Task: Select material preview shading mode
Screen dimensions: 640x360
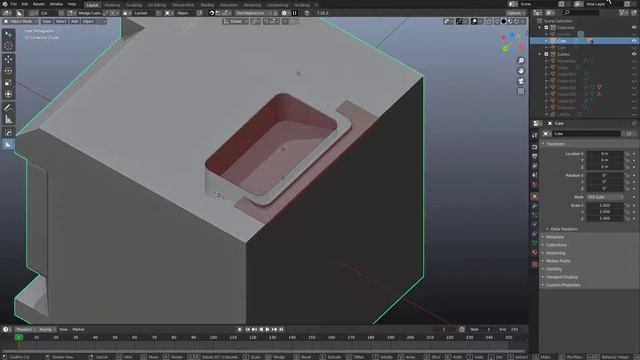Action: point(510,21)
